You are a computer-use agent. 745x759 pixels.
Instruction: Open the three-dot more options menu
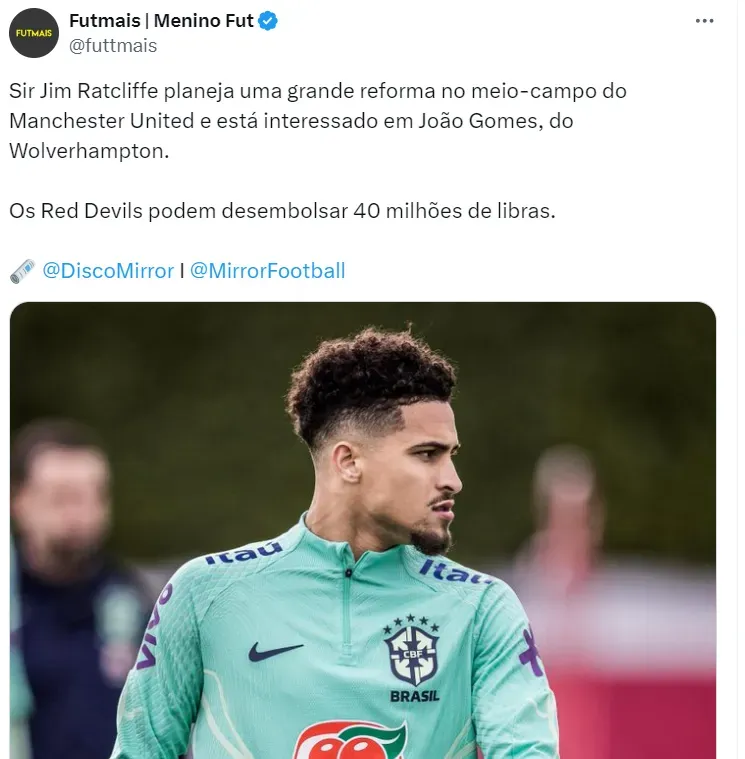coord(704,21)
